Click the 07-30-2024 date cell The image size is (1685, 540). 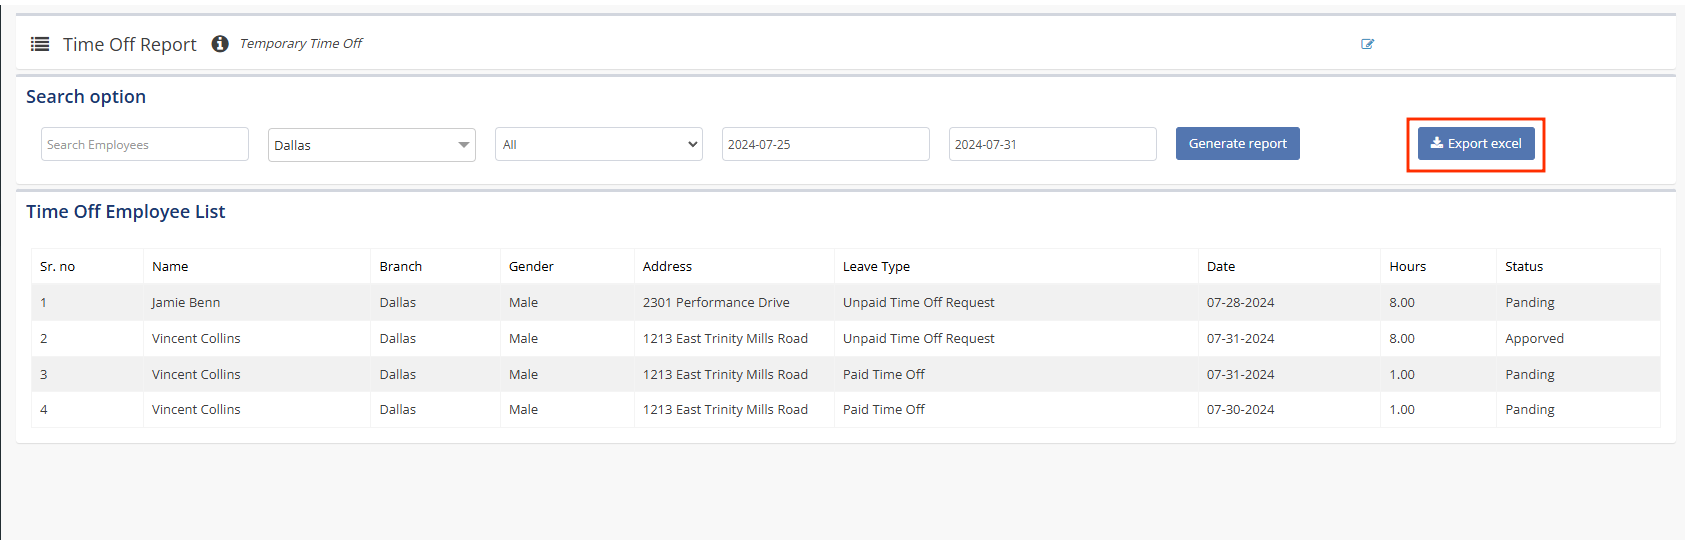tap(1240, 410)
